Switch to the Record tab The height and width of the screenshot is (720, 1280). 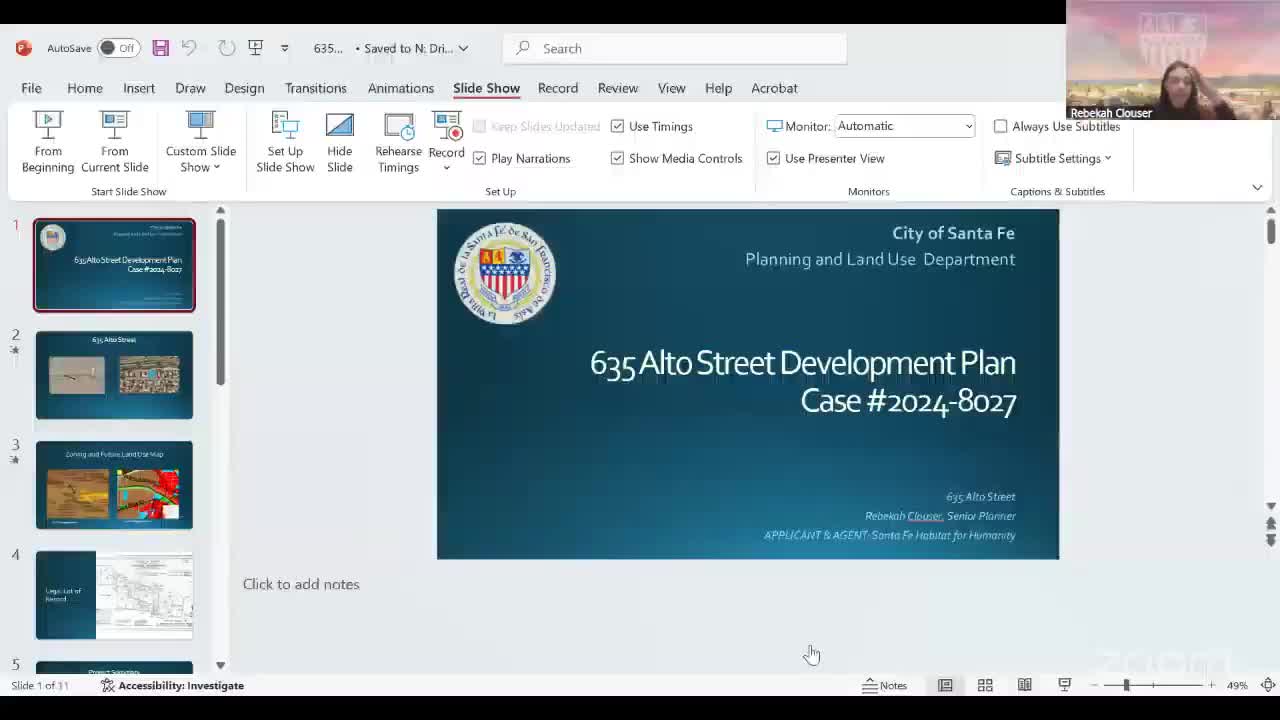pyautogui.click(x=558, y=88)
